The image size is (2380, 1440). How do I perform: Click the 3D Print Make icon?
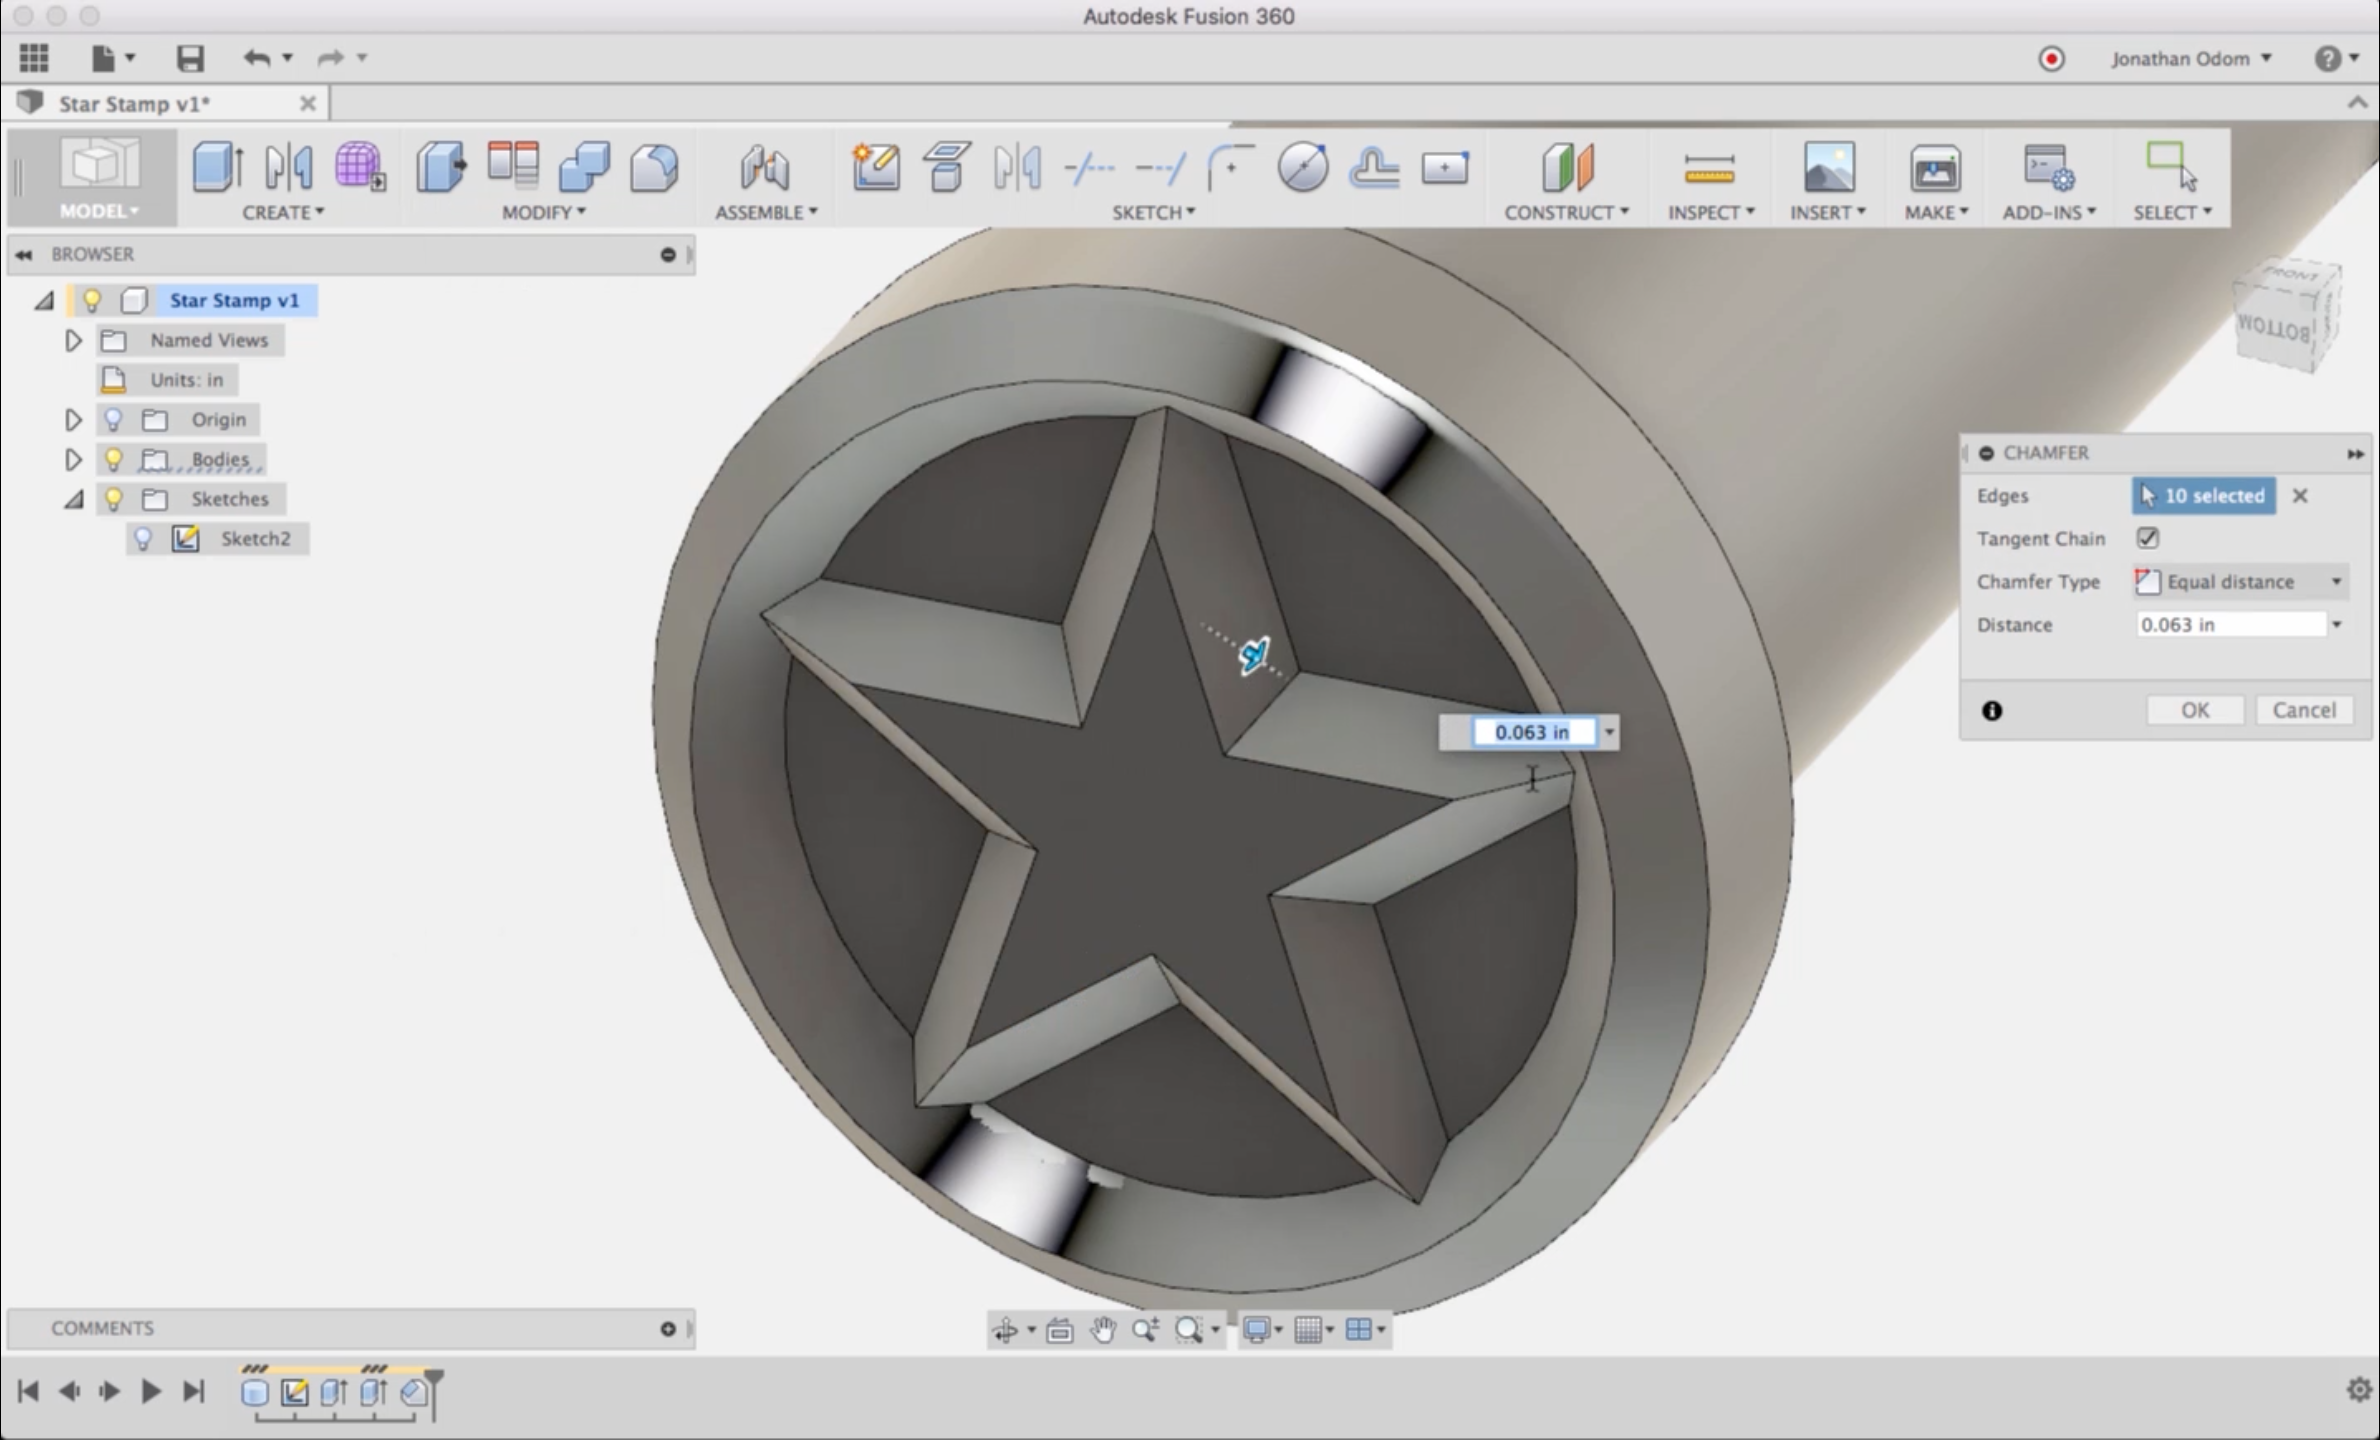1934,167
